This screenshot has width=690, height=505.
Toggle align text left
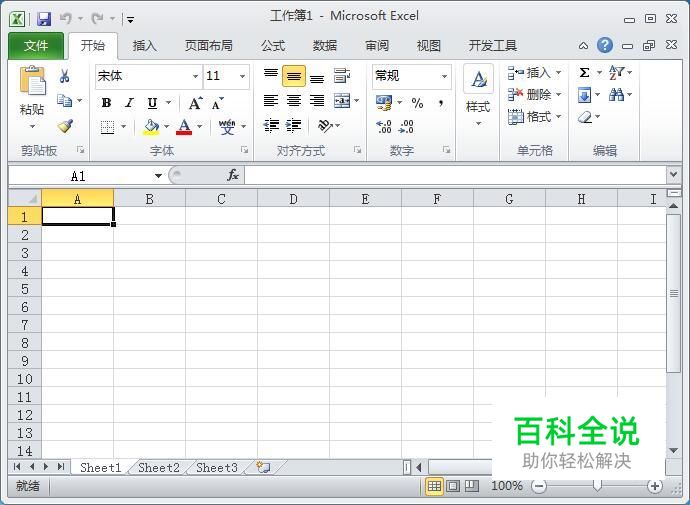271,101
